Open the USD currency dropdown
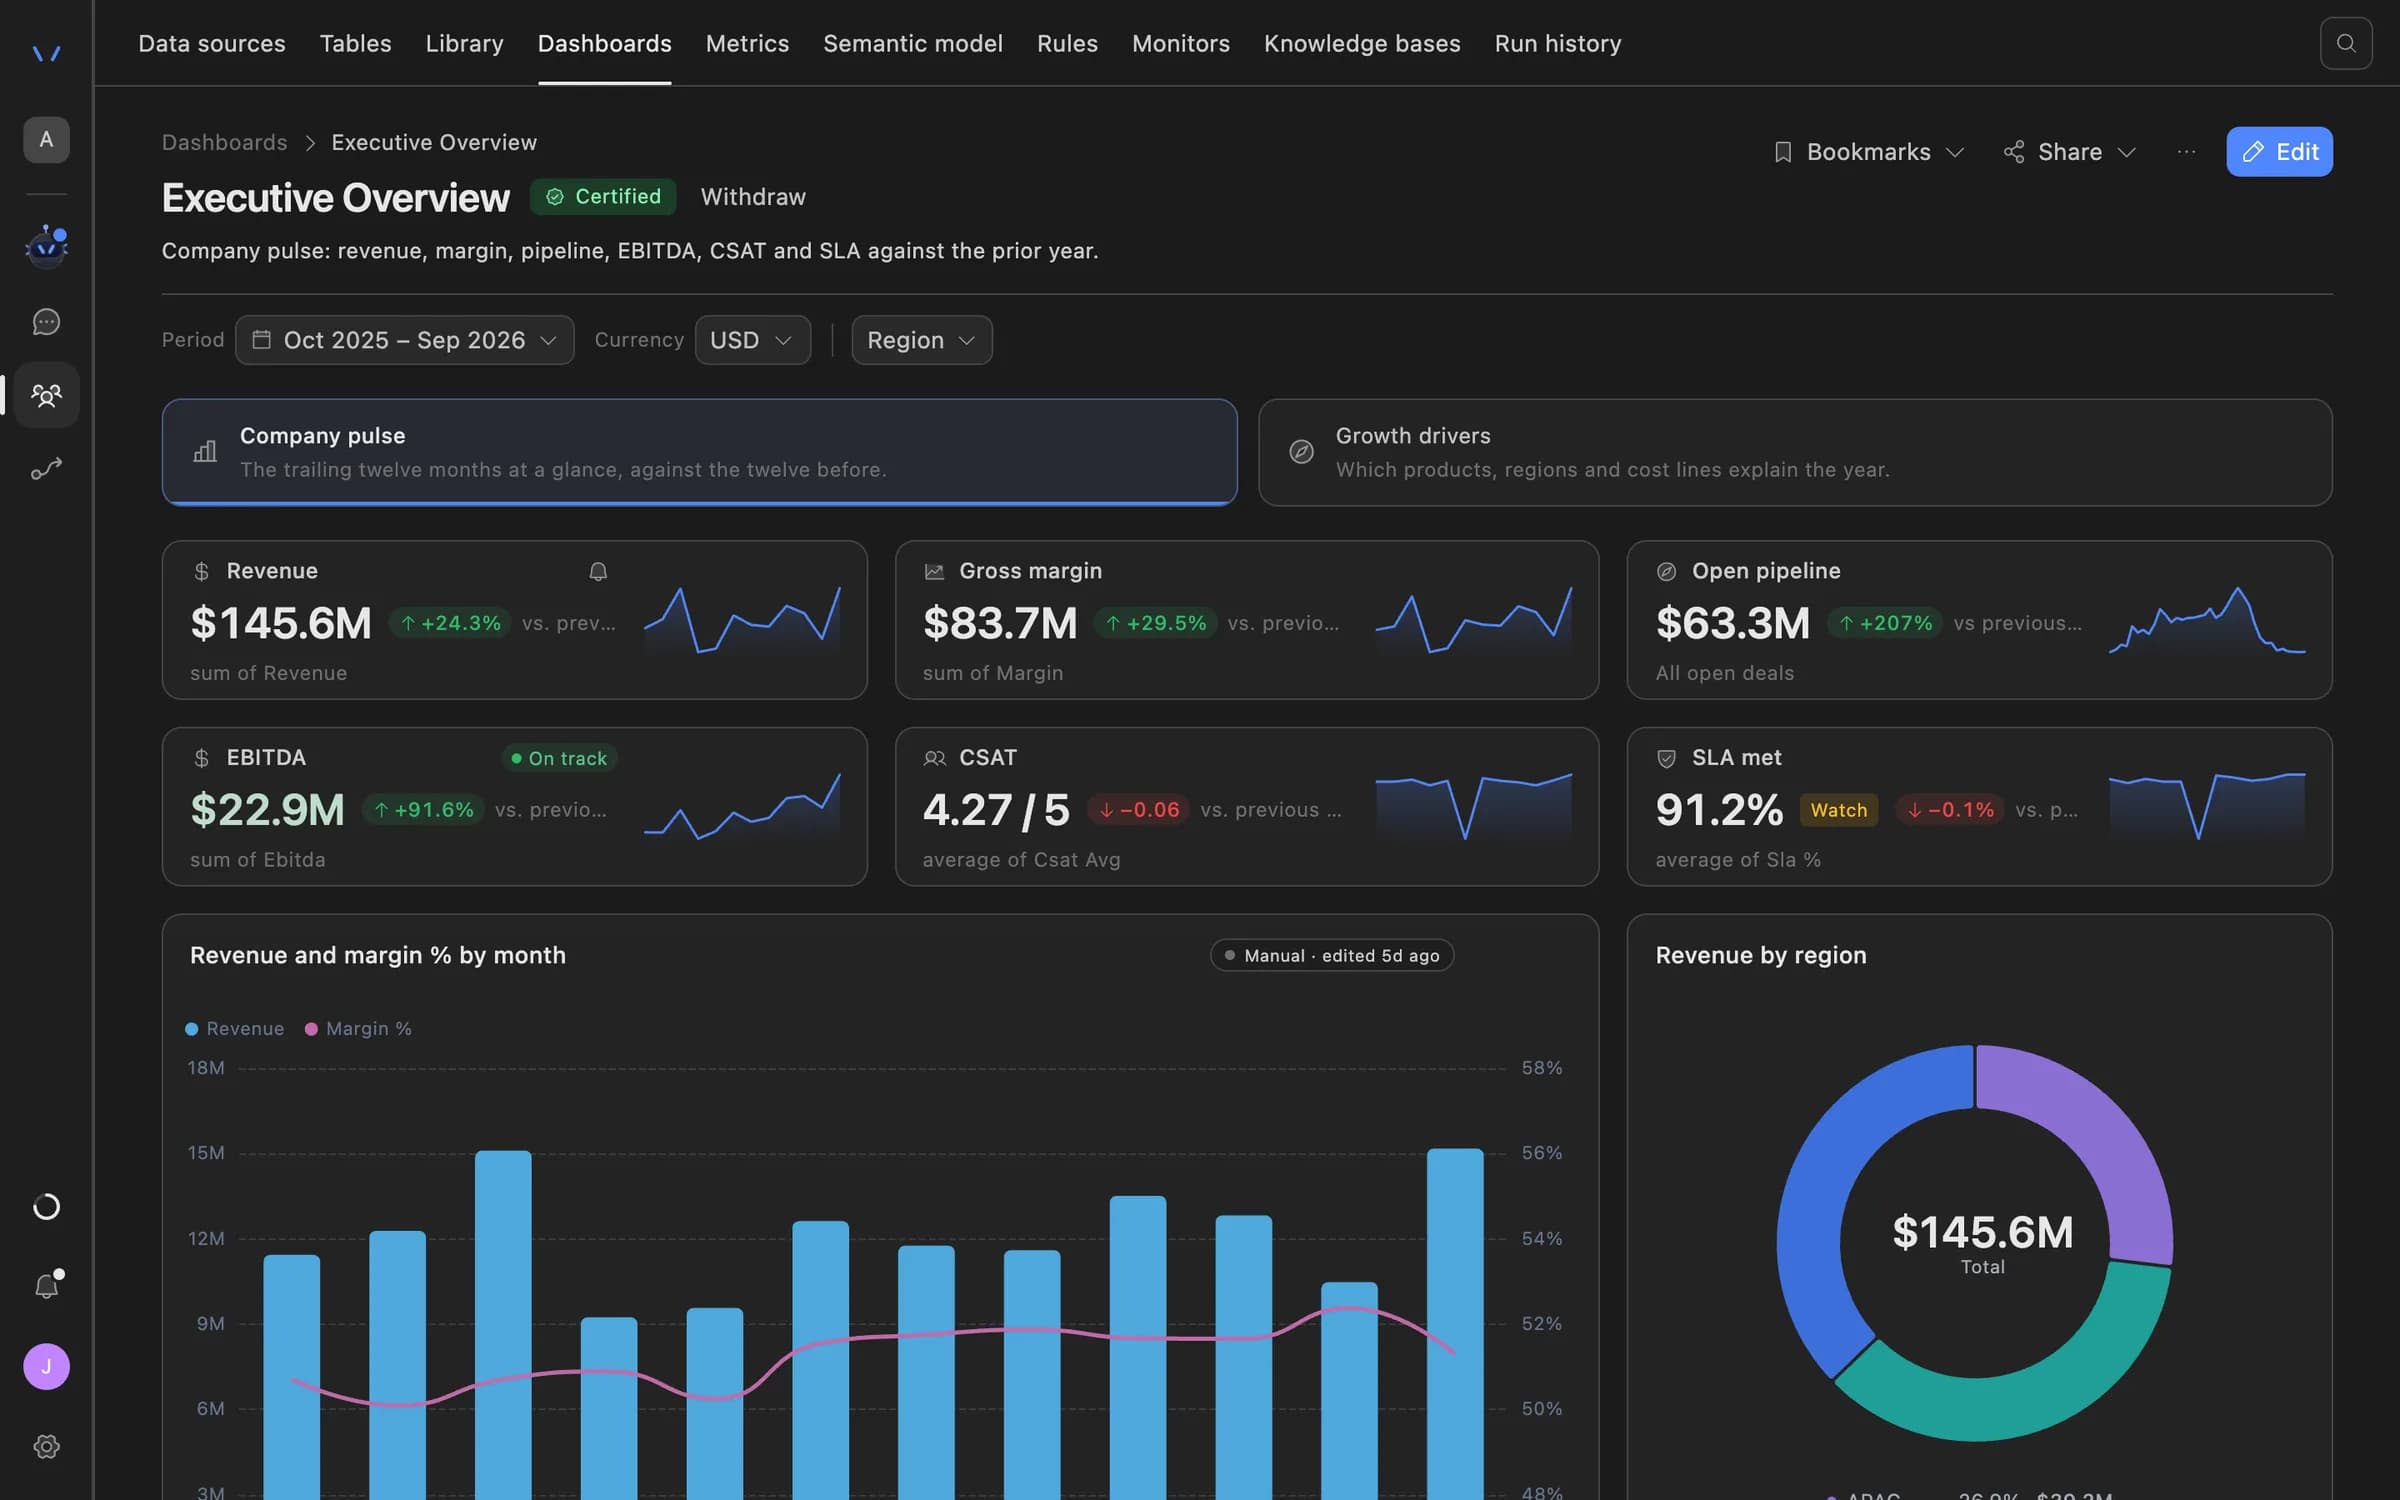The height and width of the screenshot is (1500, 2400). [752, 340]
